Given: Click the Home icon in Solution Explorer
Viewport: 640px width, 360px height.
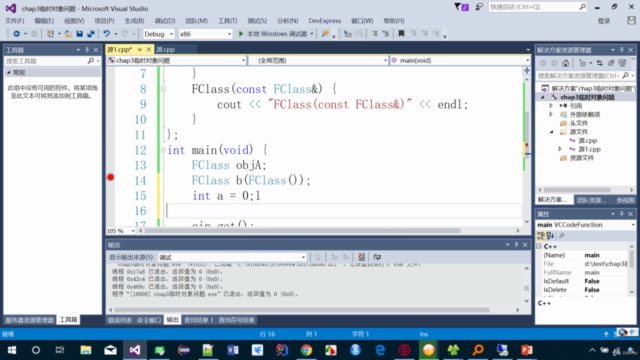Looking at the screenshot, I should click(x=565, y=63).
